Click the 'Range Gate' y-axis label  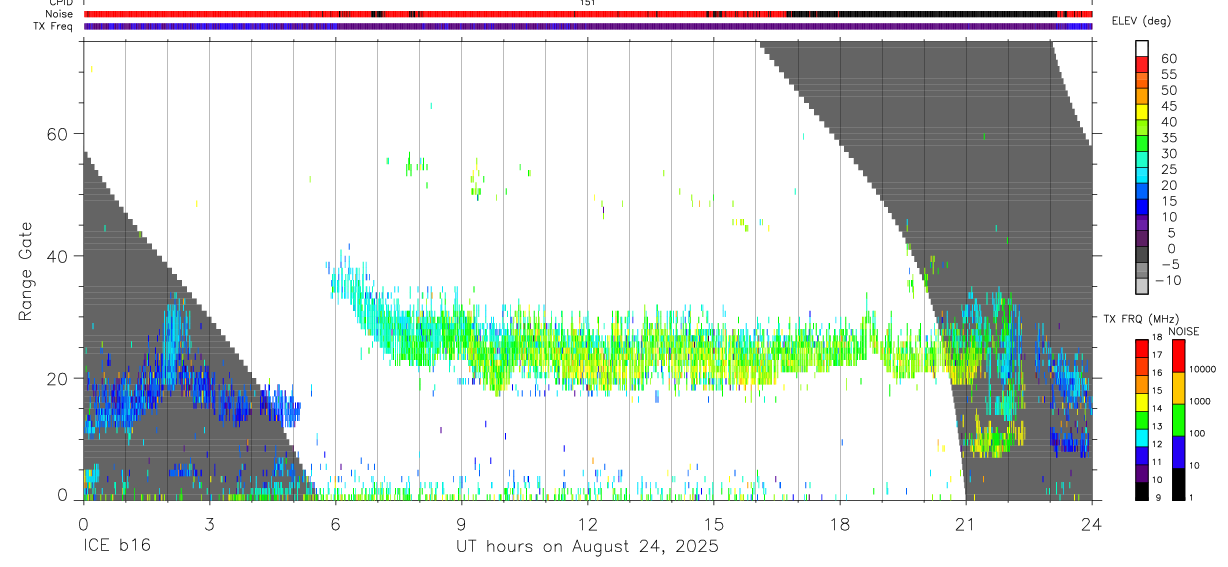pos(27,271)
